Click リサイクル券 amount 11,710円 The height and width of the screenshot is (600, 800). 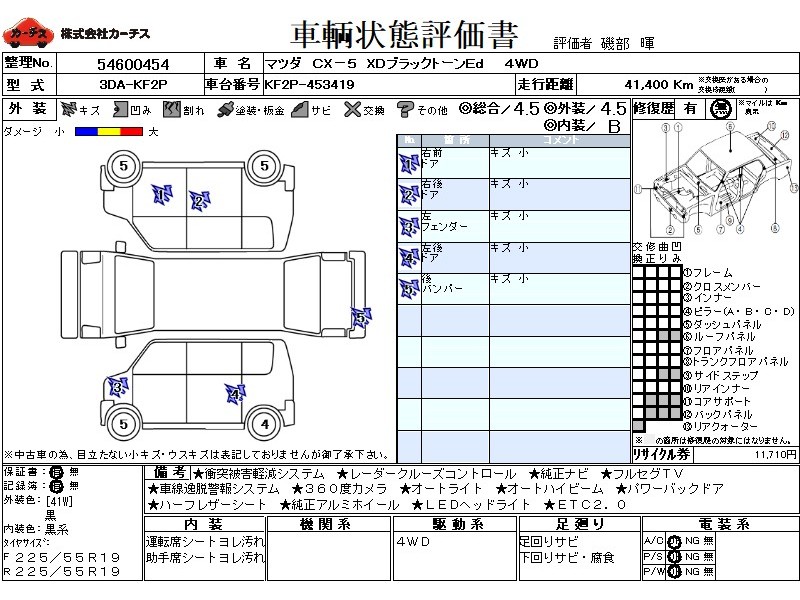point(776,454)
